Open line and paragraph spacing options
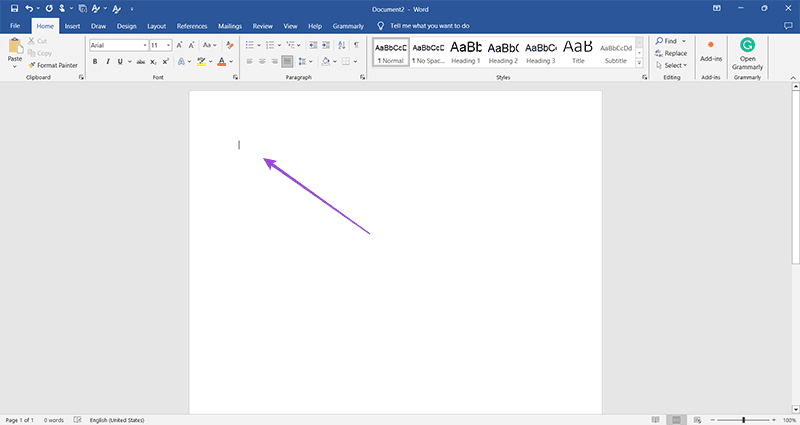This screenshot has width=800, height=425. tap(303, 62)
